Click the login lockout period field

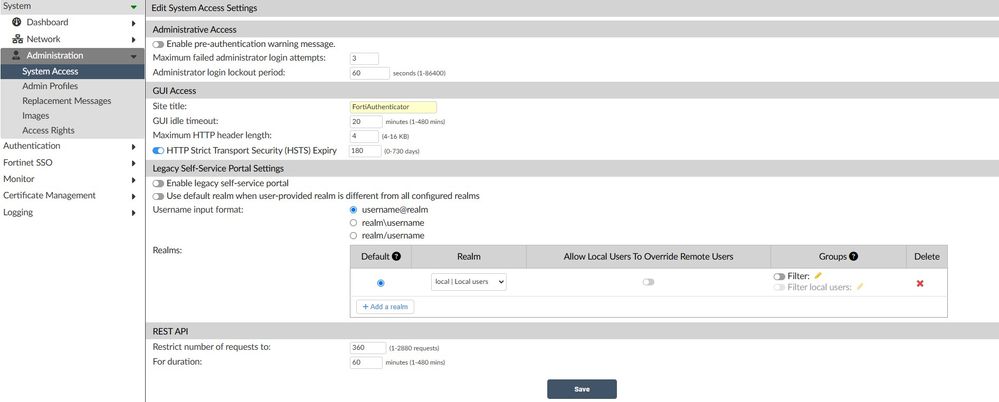click(370, 73)
